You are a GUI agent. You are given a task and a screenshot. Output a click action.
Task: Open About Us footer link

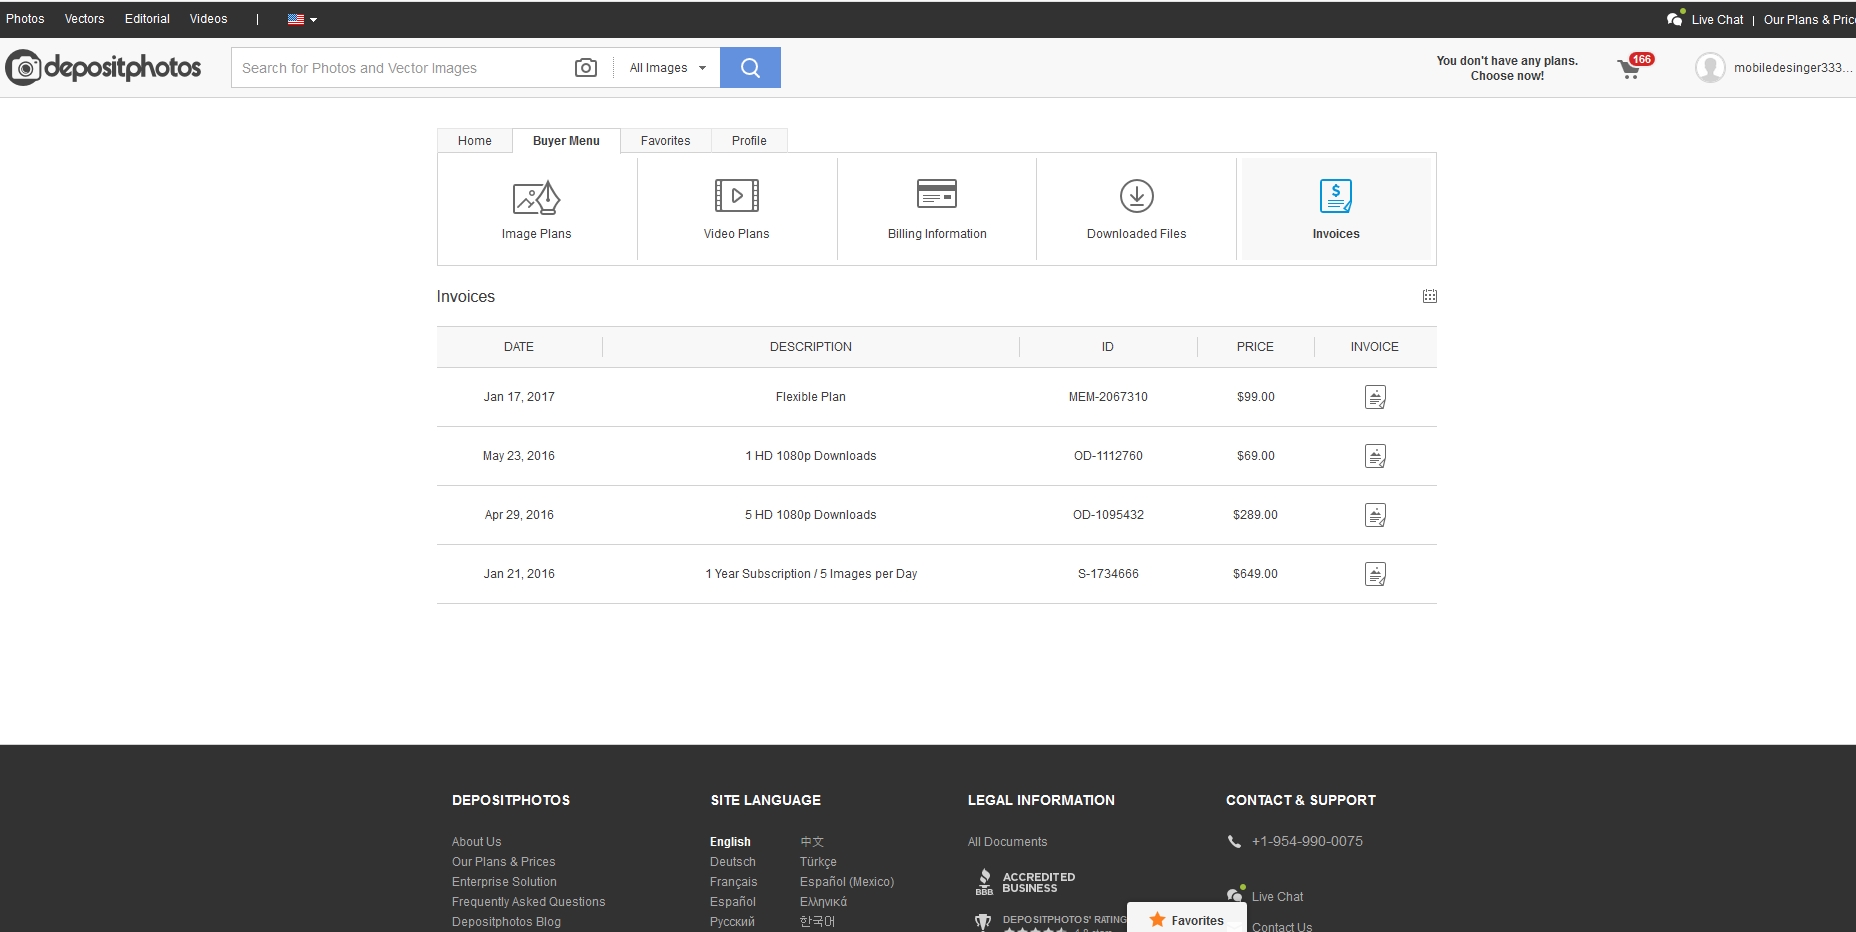(x=476, y=842)
